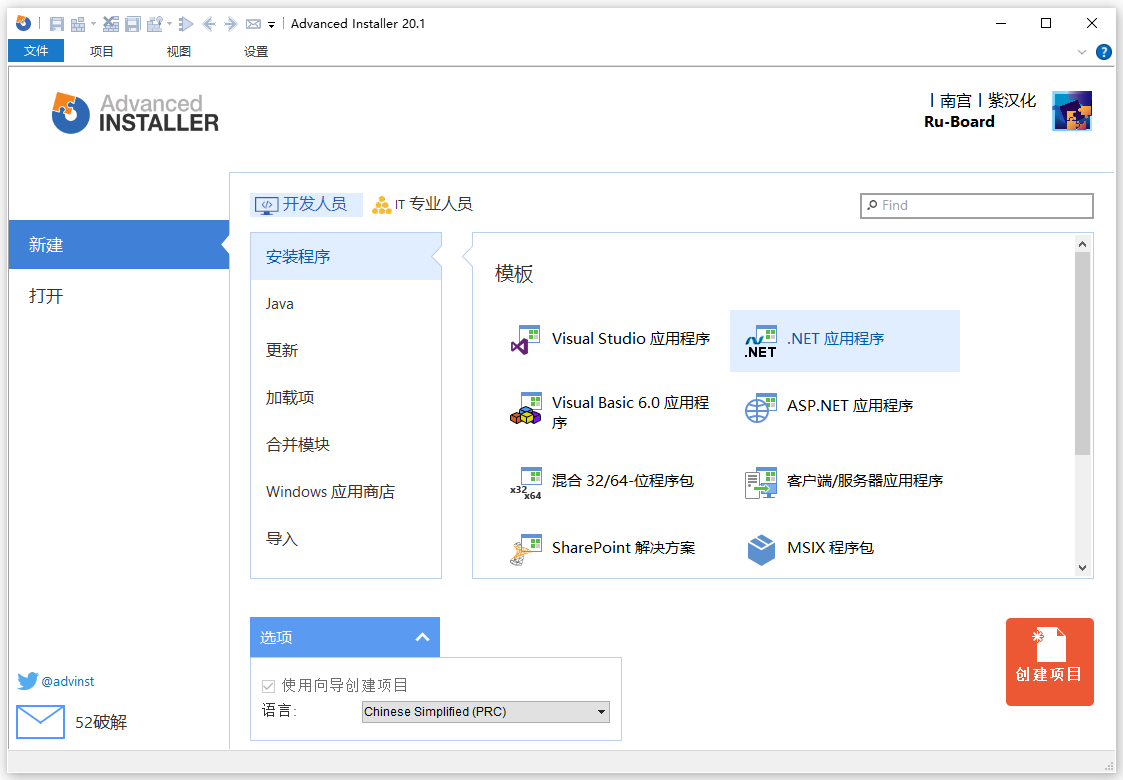Screen dimensions: 1123x780
Task: Open the Ru-Board link
Action: tap(958, 121)
